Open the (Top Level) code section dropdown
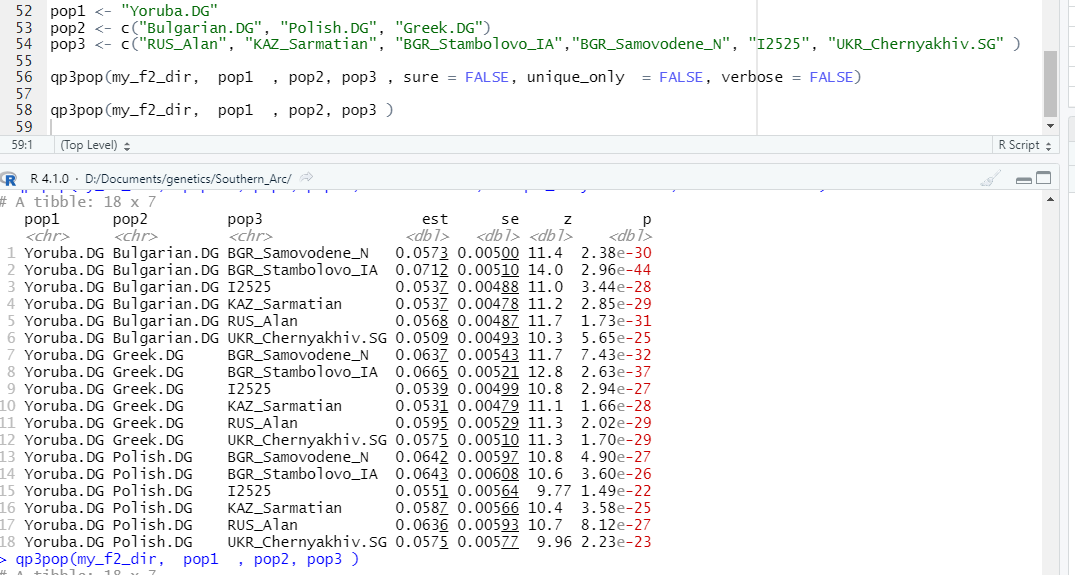The width and height of the screenshot is (1075, 575). pos(96,145)
